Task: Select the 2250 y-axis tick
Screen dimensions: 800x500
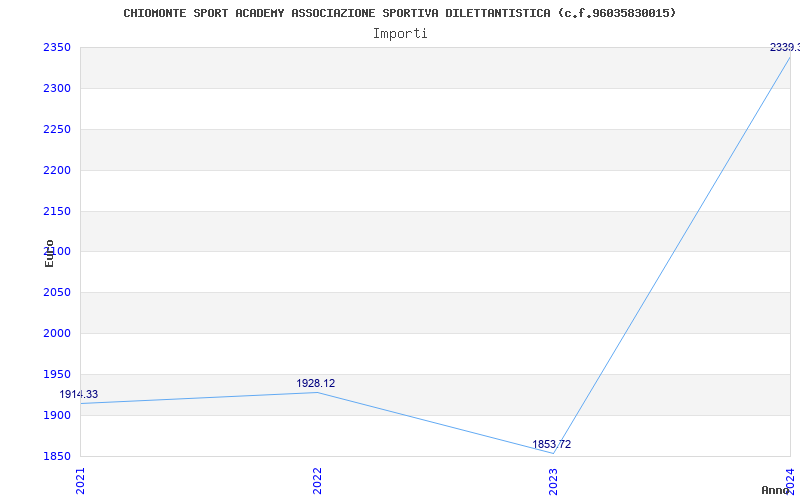Action: click(57, 130)
